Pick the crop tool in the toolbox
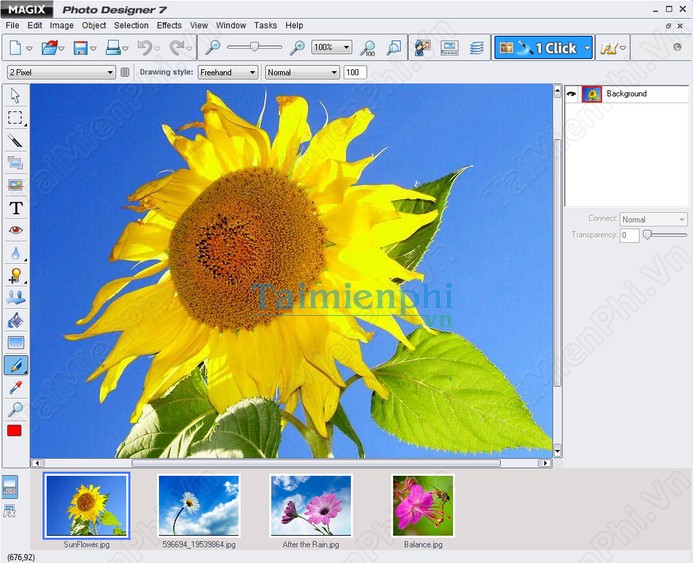This screenshot has height=563, width=693. click(15, 163)
